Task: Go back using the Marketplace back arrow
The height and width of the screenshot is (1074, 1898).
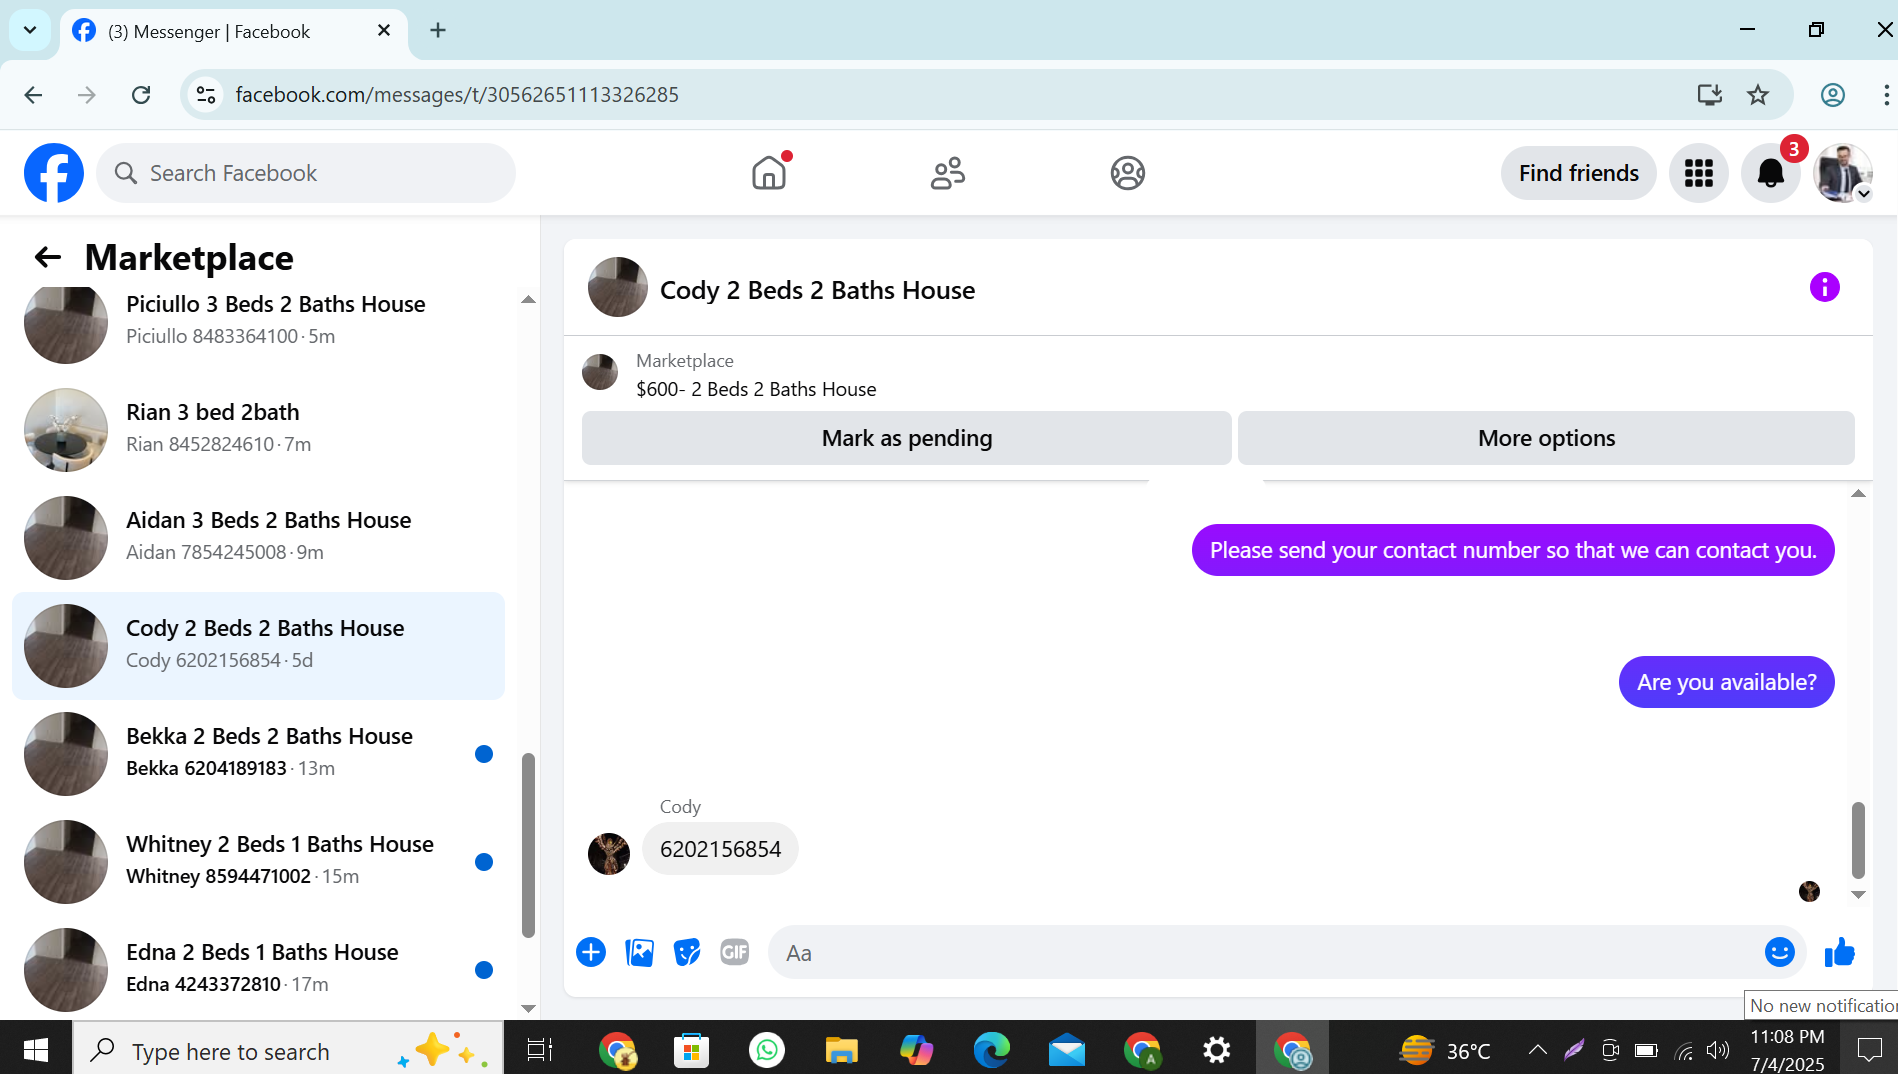Action: pos(48,258)
